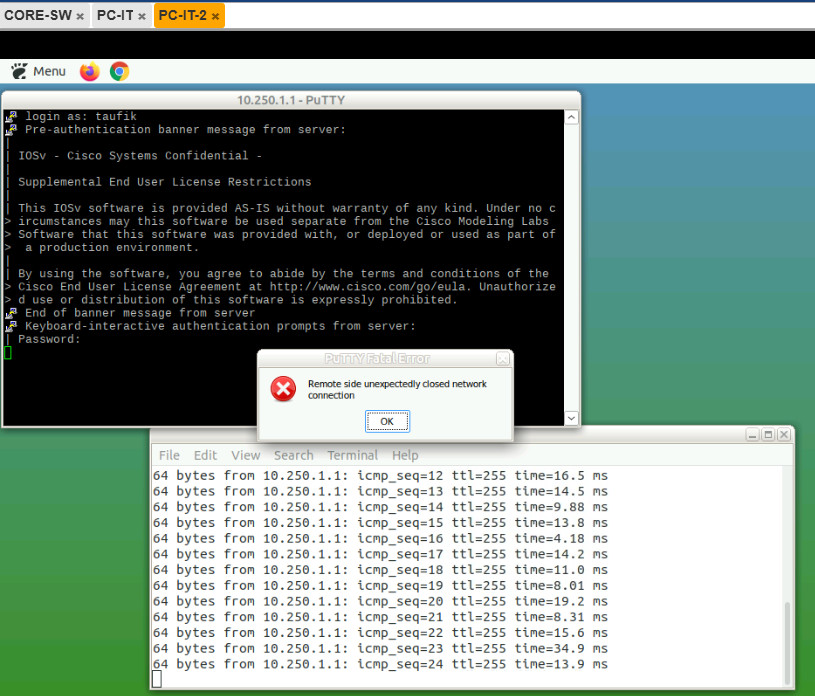Click the icmp_seq=21 ping reply line
This screenshot has width=815, height=696.
(380, 617)
